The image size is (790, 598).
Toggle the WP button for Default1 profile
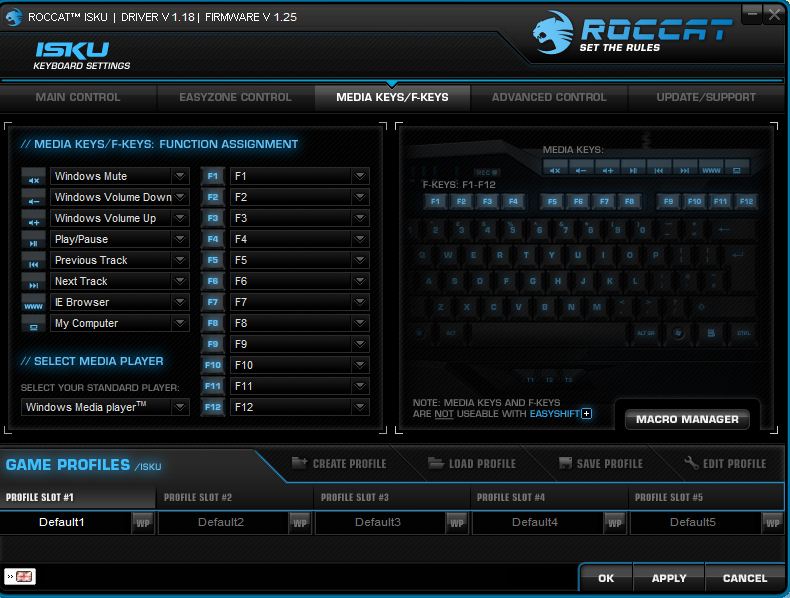143,523
